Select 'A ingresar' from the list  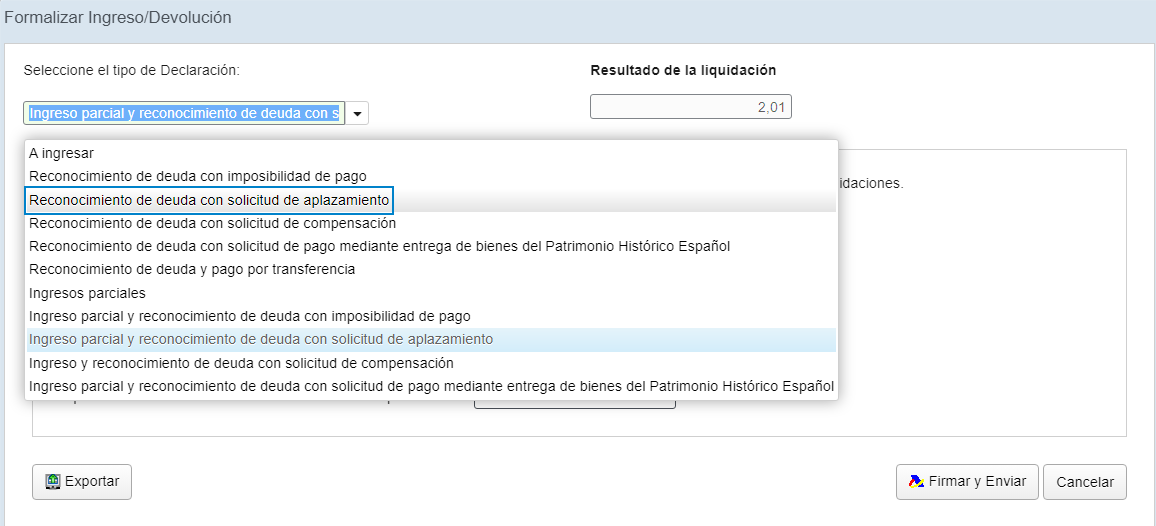pyautogui.click(x=431, y=153)
